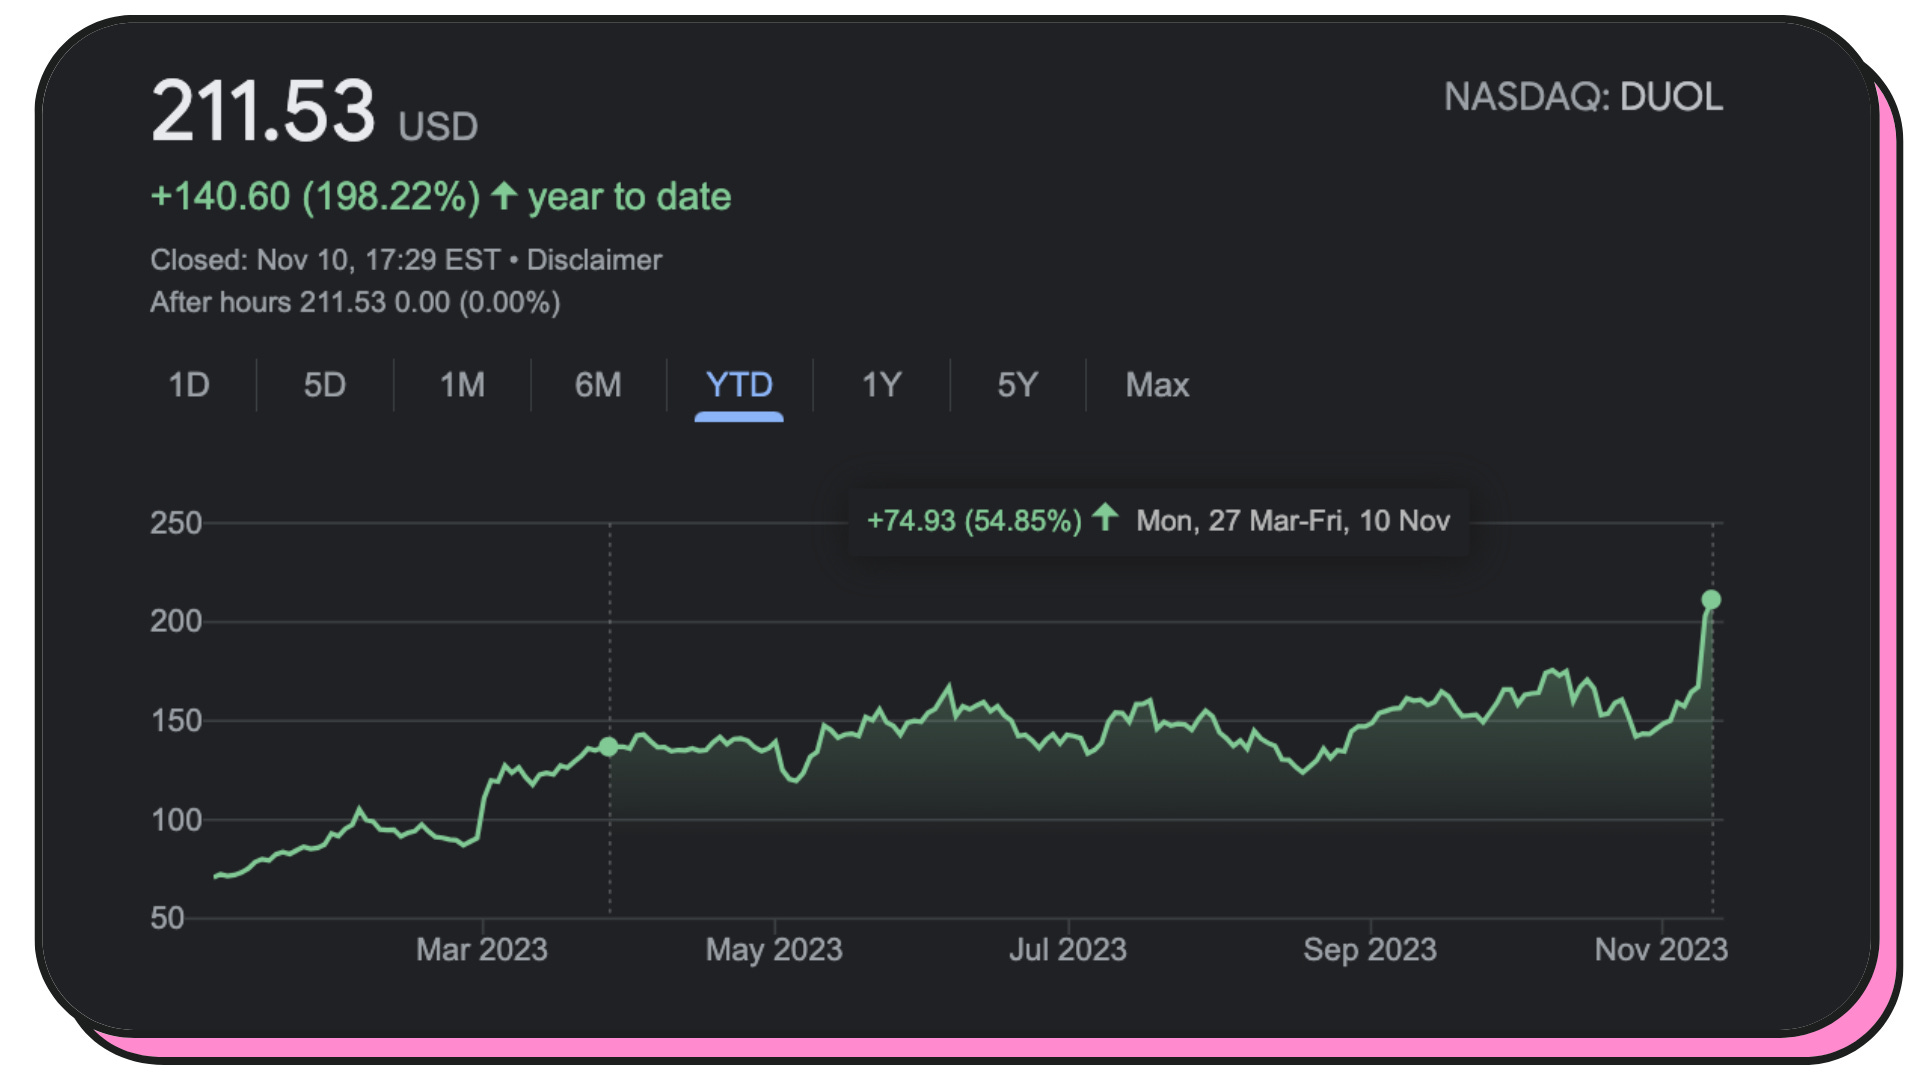Image resolution: width=1920 pixels, height=1080 pixels.
Task: View the 1Y performance chart
Action: (880, 385)
